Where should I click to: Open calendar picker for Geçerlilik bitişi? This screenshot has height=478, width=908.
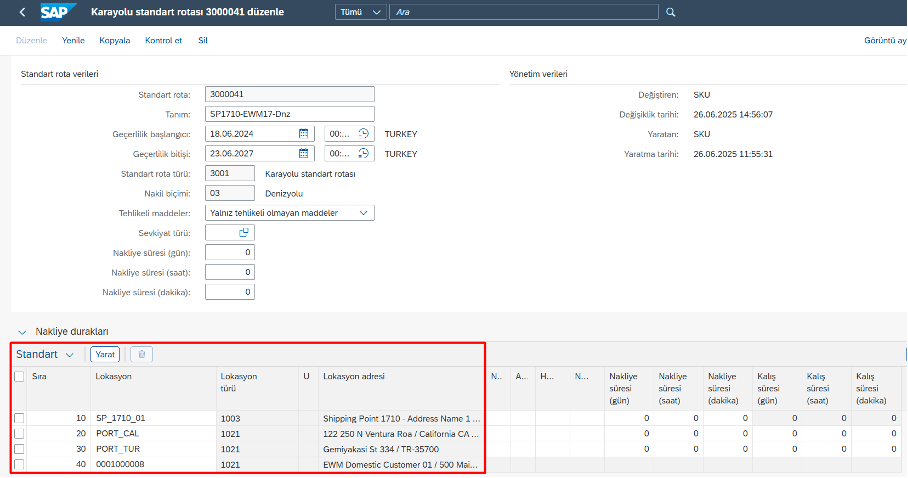pos(304,153)
